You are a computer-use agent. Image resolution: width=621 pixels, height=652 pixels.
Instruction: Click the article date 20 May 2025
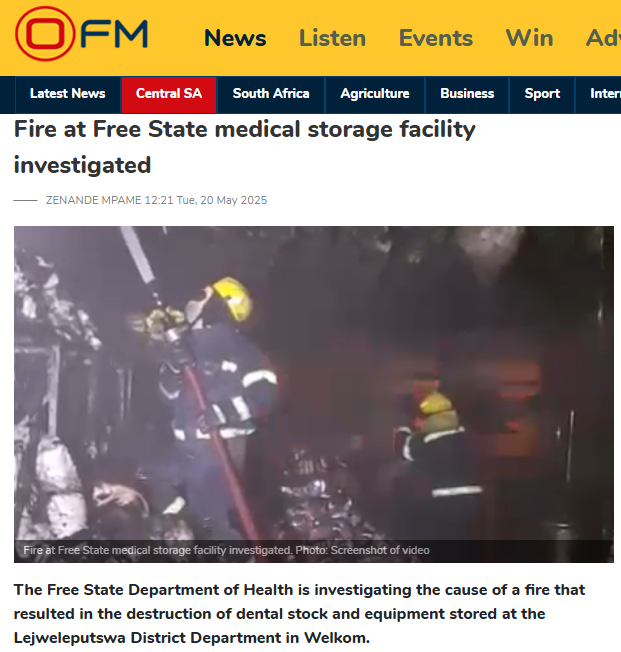233,200
